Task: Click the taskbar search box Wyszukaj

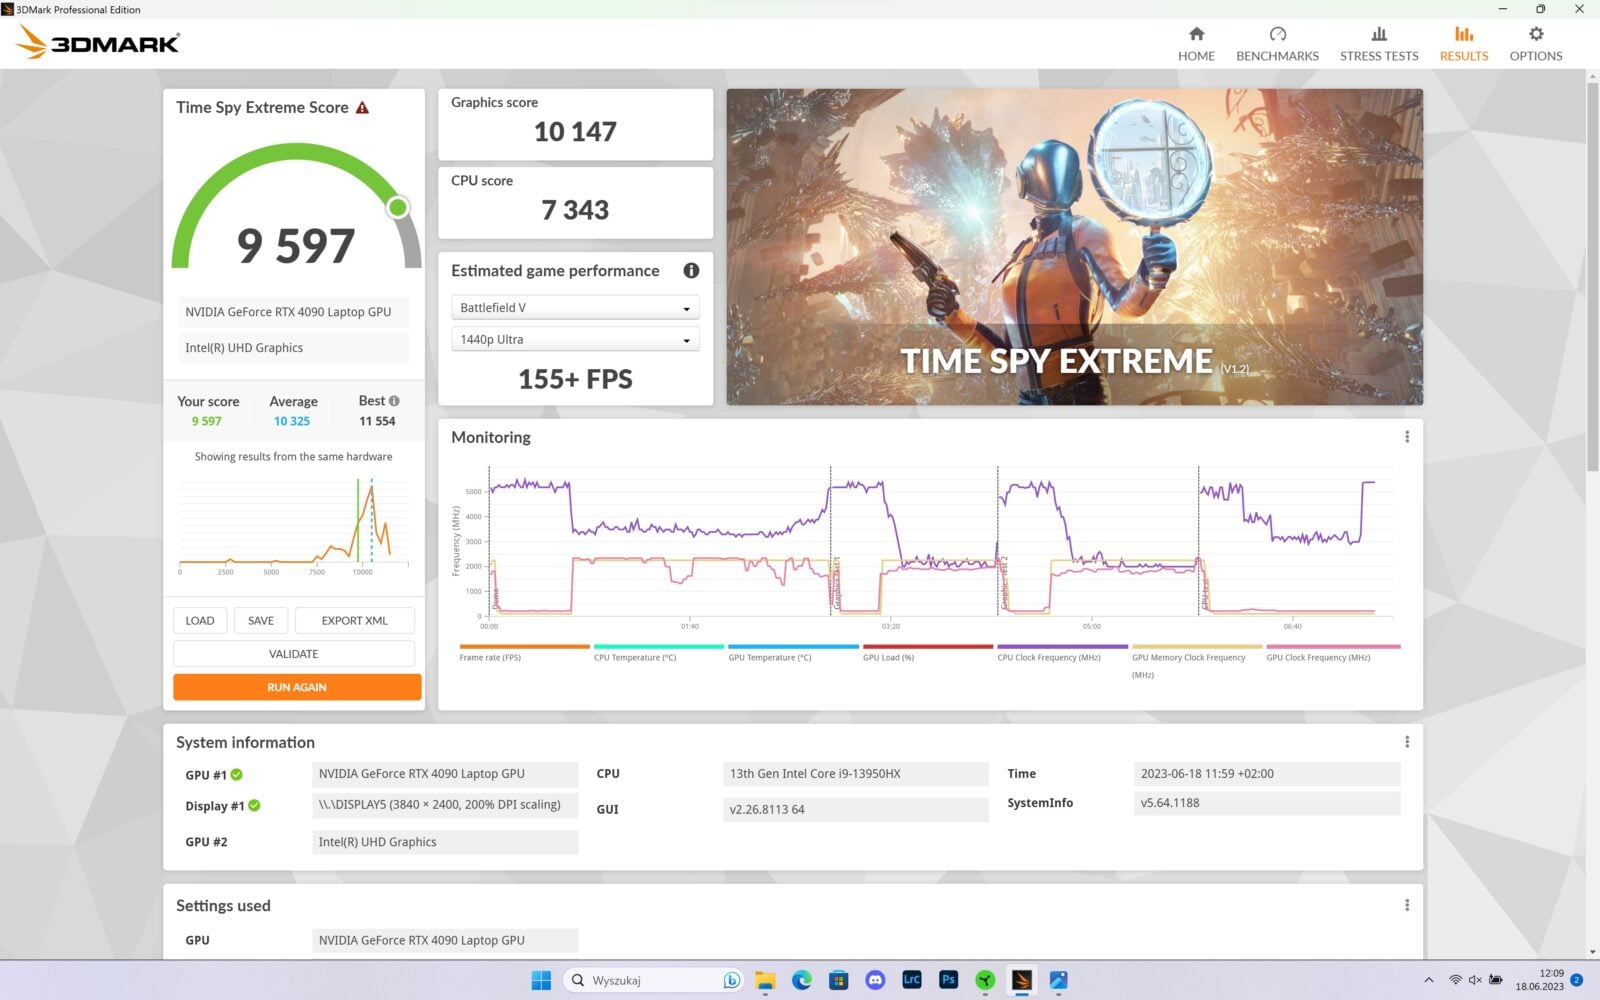Action: click(653, 980)
